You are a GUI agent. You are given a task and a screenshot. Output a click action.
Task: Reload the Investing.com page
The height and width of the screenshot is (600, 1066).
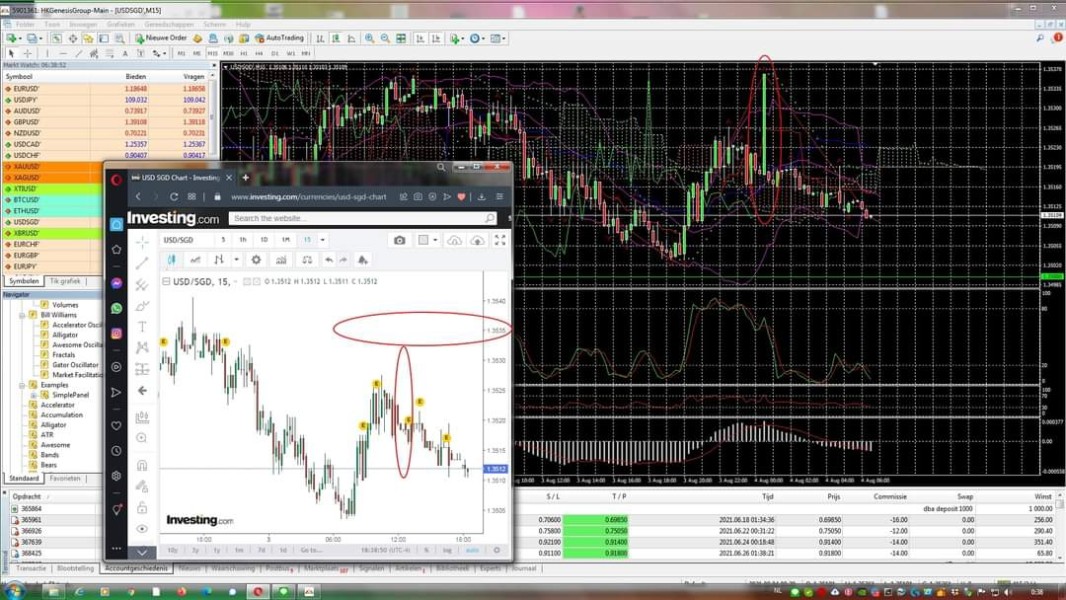[x=173, y=196]
